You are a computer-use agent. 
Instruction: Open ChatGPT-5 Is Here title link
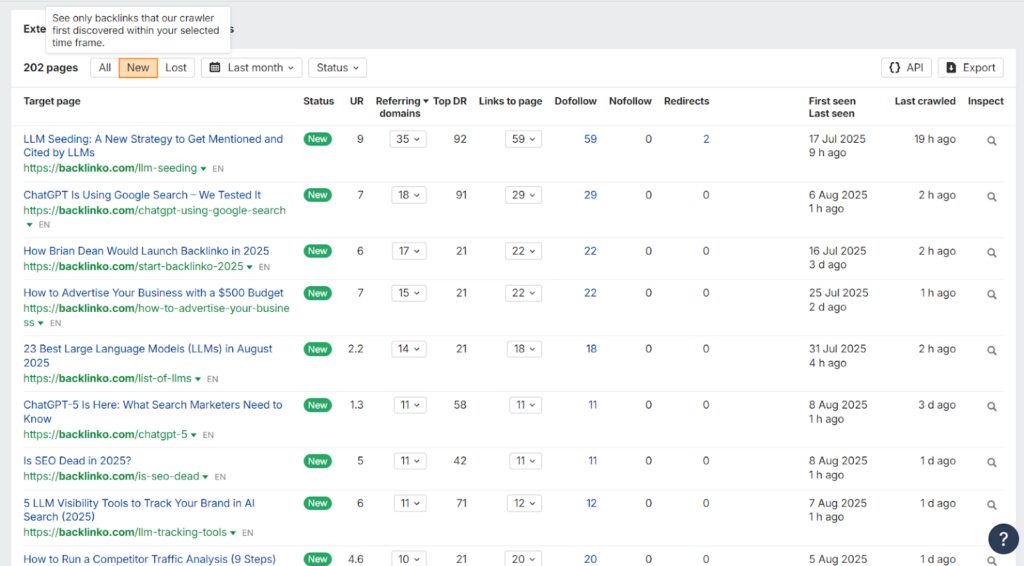[x=153, y=412]
